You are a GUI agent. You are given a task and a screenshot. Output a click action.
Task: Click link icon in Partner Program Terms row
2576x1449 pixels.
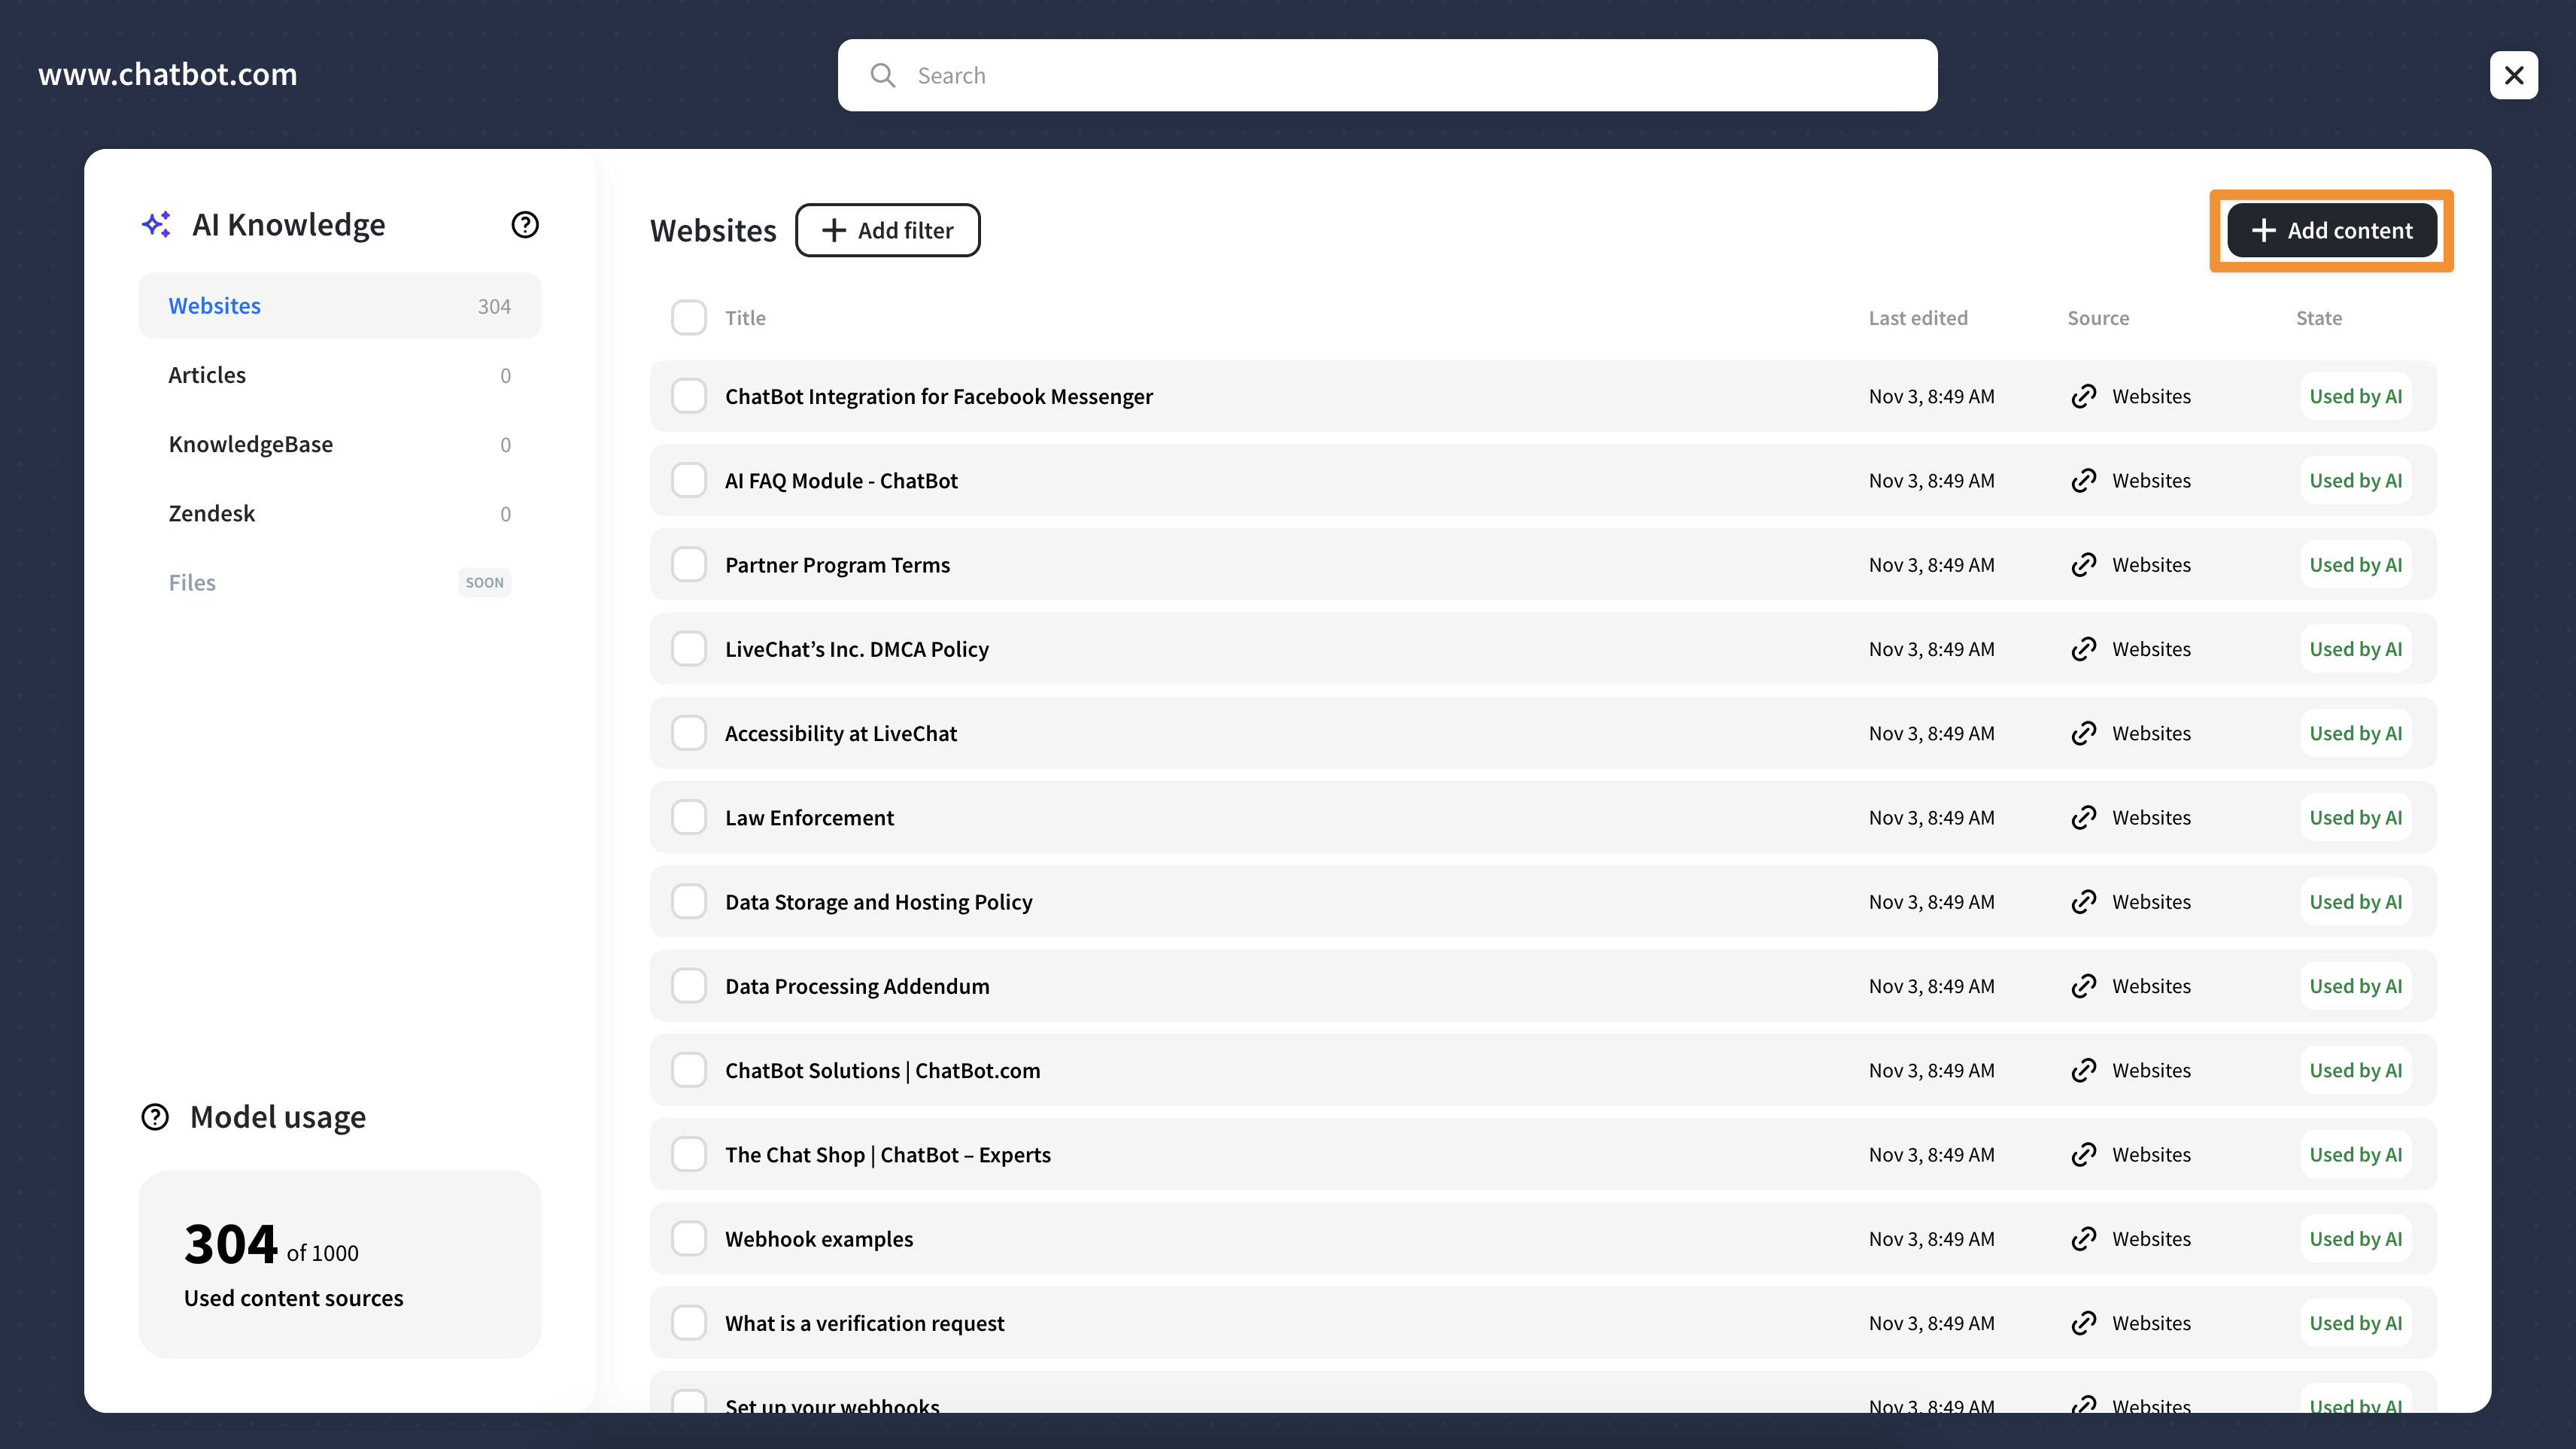pos(2084,565)
